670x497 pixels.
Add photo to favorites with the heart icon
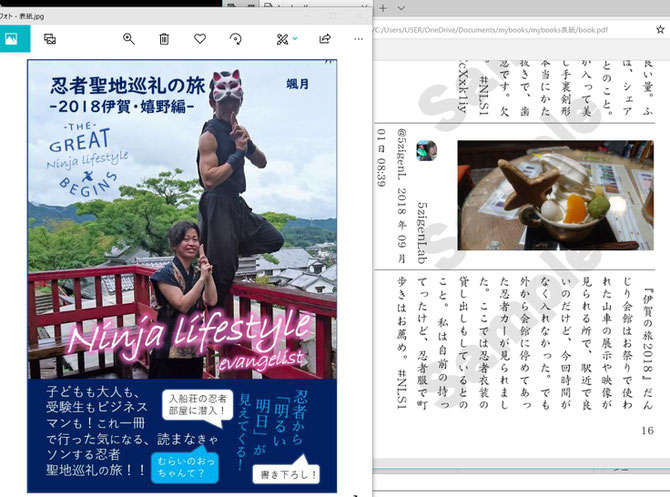tap(200, 39)
